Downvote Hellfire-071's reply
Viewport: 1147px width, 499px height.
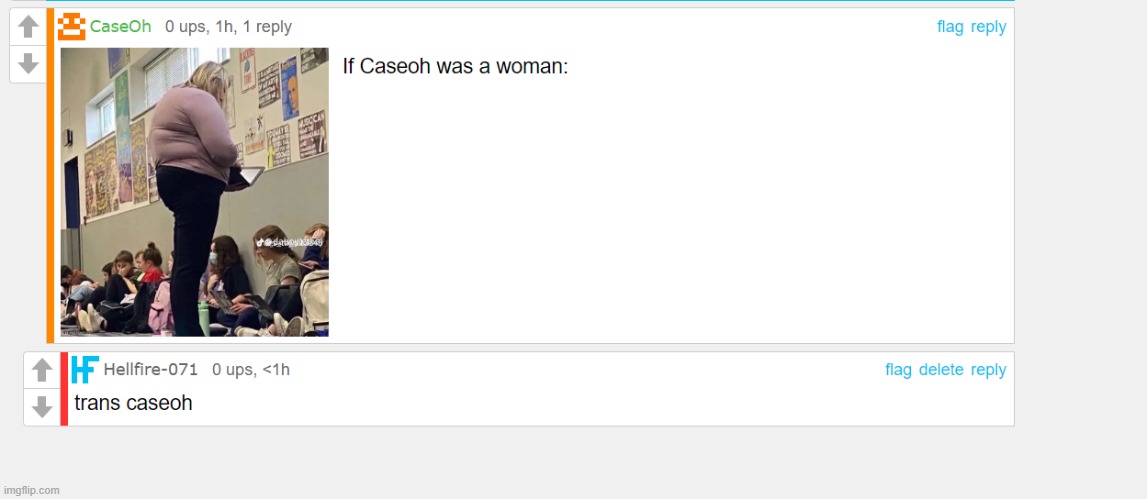tap(42, 407)
